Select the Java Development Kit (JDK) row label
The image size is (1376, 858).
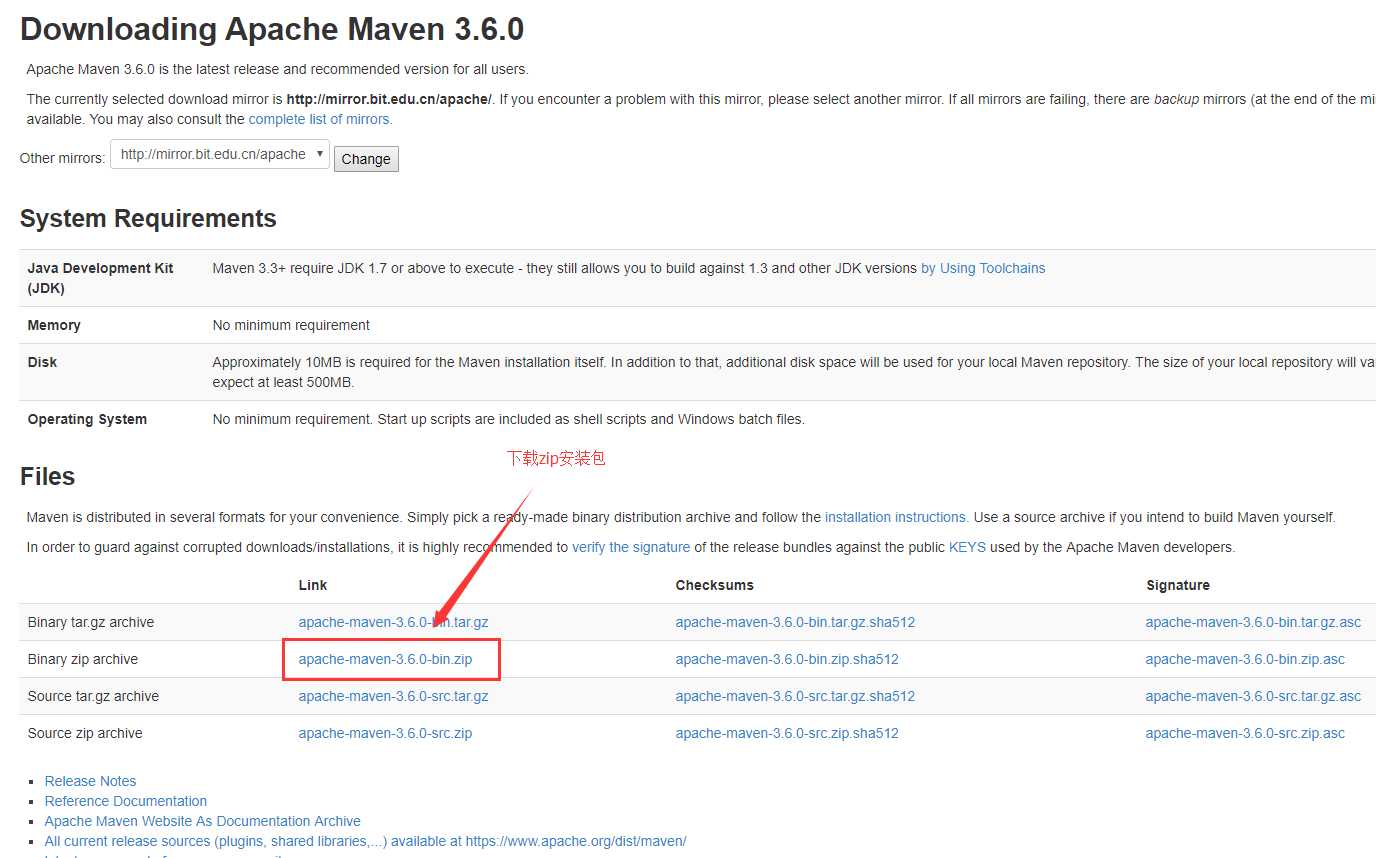100,278
